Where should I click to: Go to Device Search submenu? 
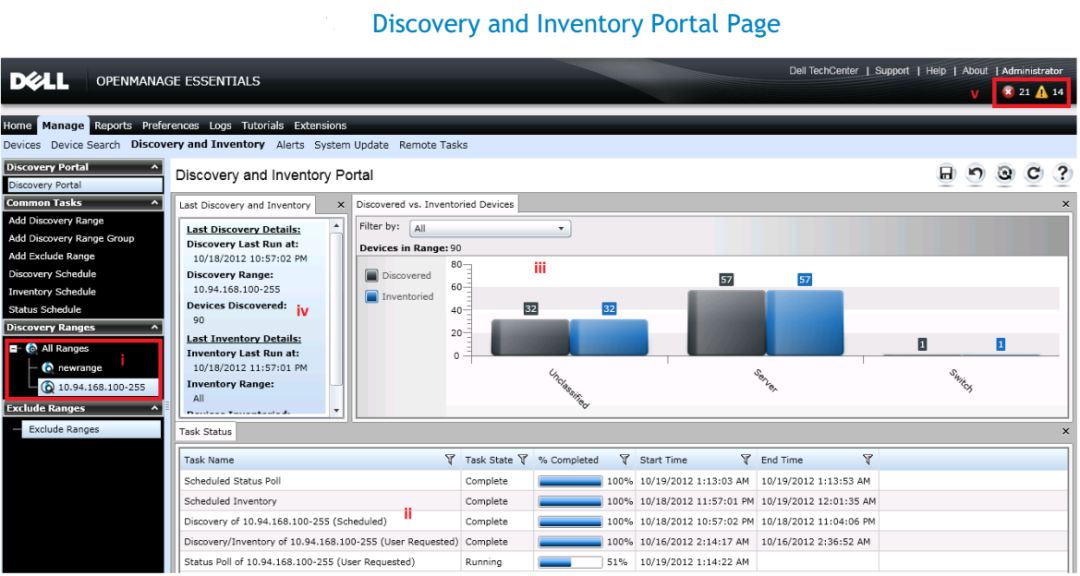click(x=85, y=145)
